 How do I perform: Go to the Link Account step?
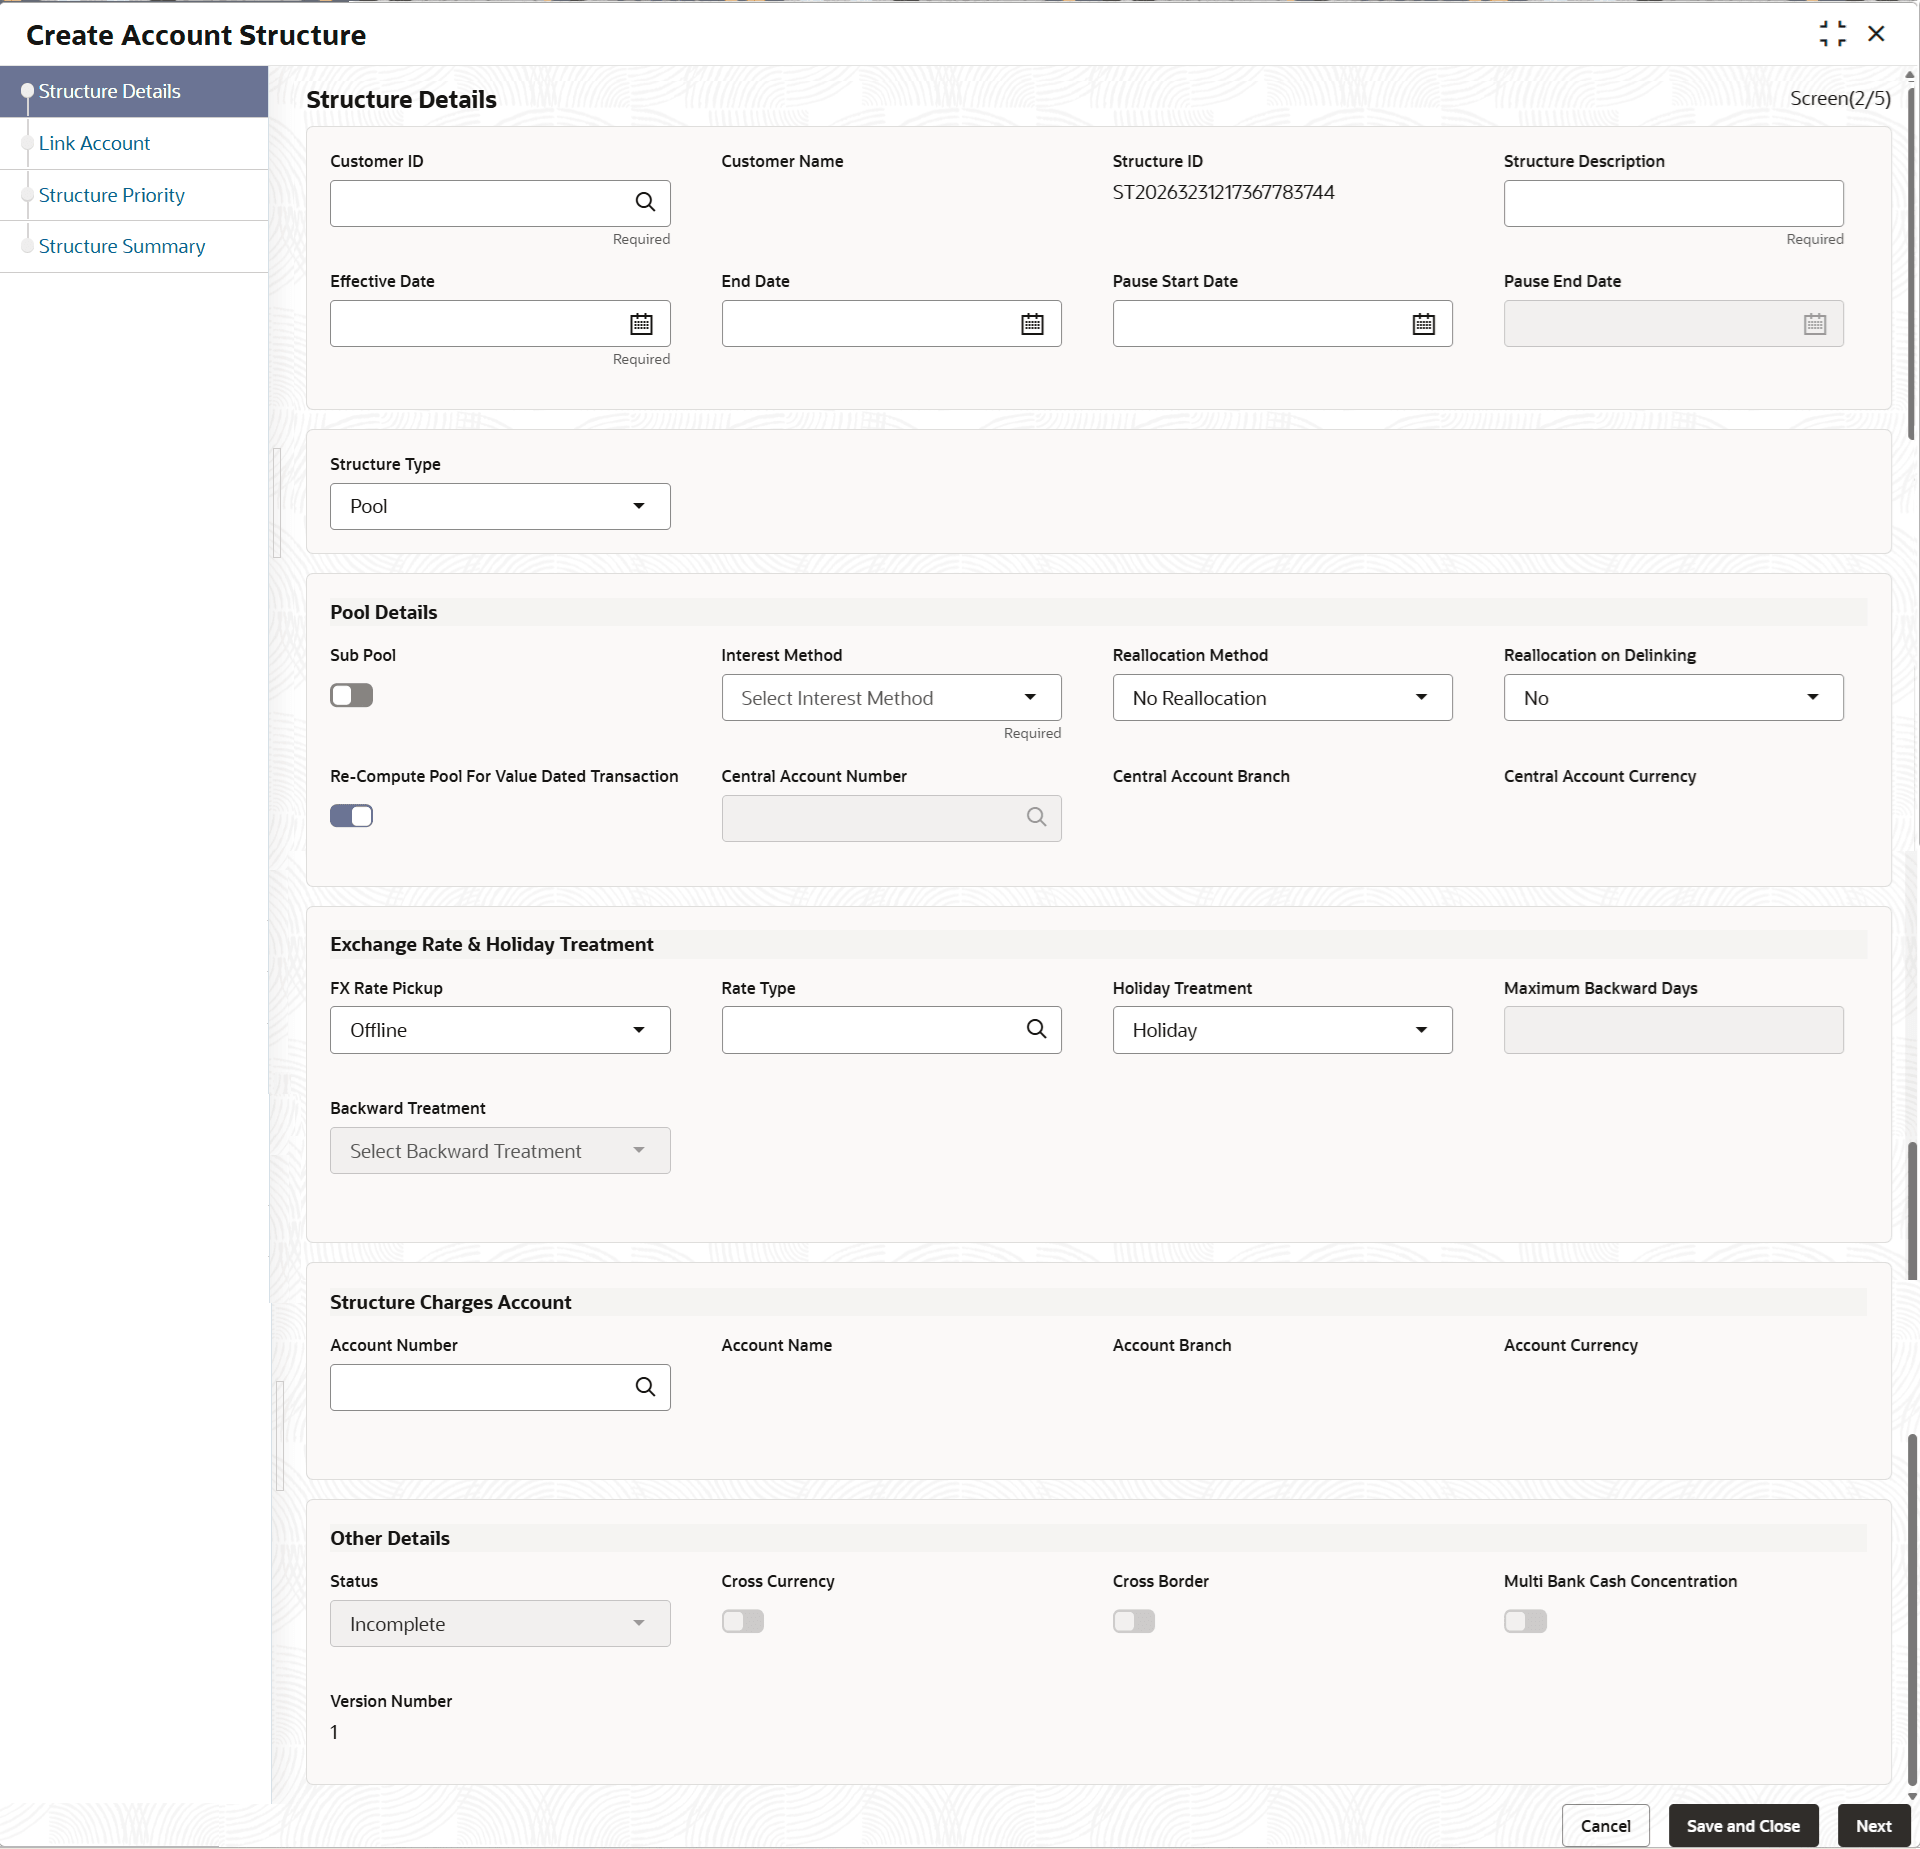(94, 143)
